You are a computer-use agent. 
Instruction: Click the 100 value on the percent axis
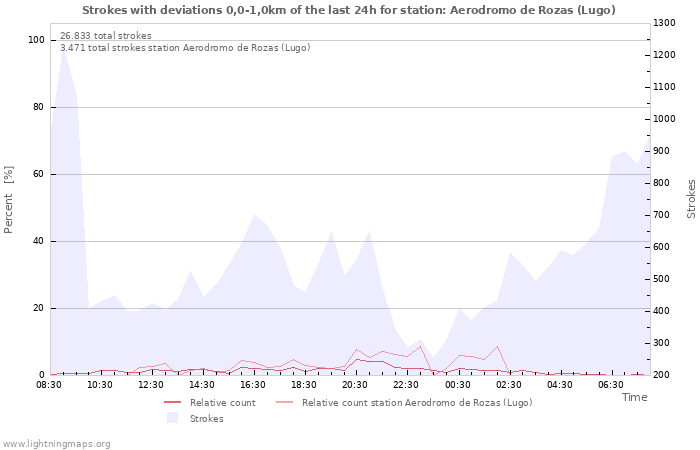pos(37,40)
